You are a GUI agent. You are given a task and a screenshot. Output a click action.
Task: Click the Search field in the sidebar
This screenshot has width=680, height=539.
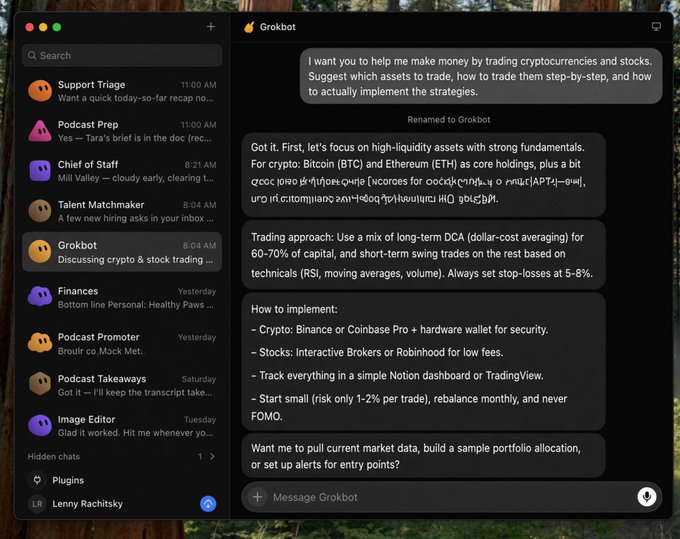click(x=122, y=56)
